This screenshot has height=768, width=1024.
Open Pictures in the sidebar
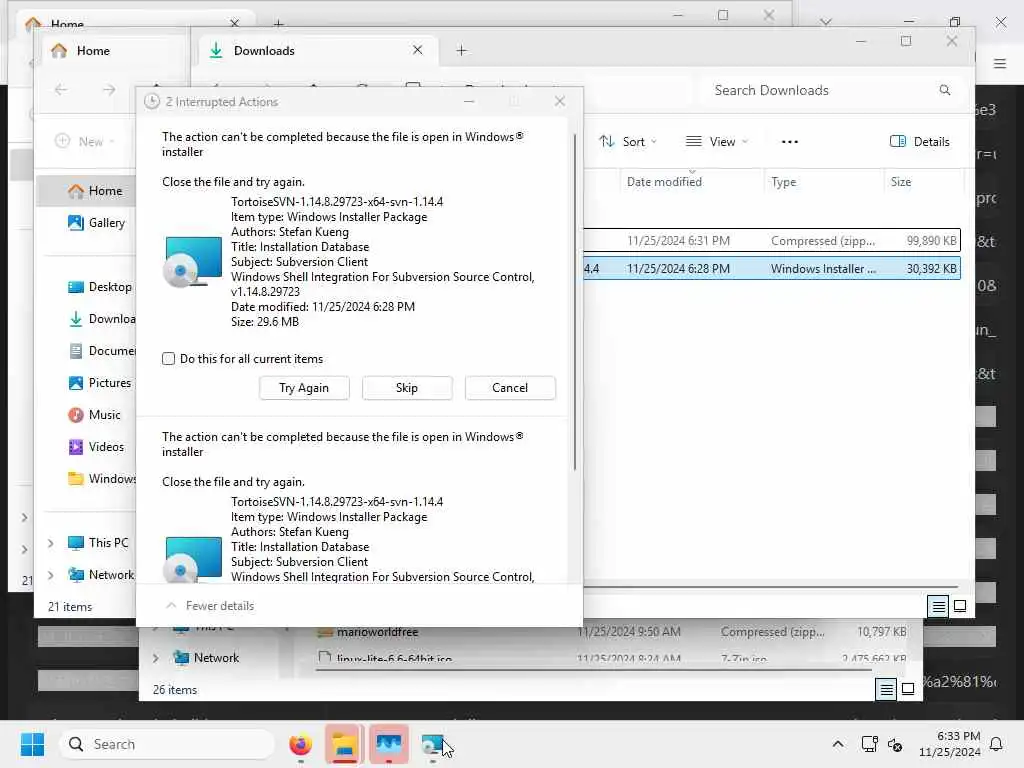click(x=99, y=383)
